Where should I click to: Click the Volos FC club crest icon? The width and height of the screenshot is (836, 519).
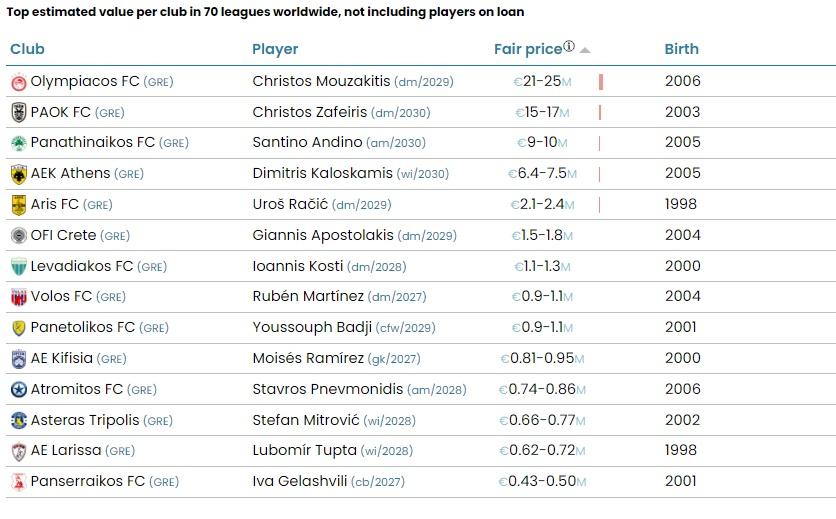click(18, 297)
